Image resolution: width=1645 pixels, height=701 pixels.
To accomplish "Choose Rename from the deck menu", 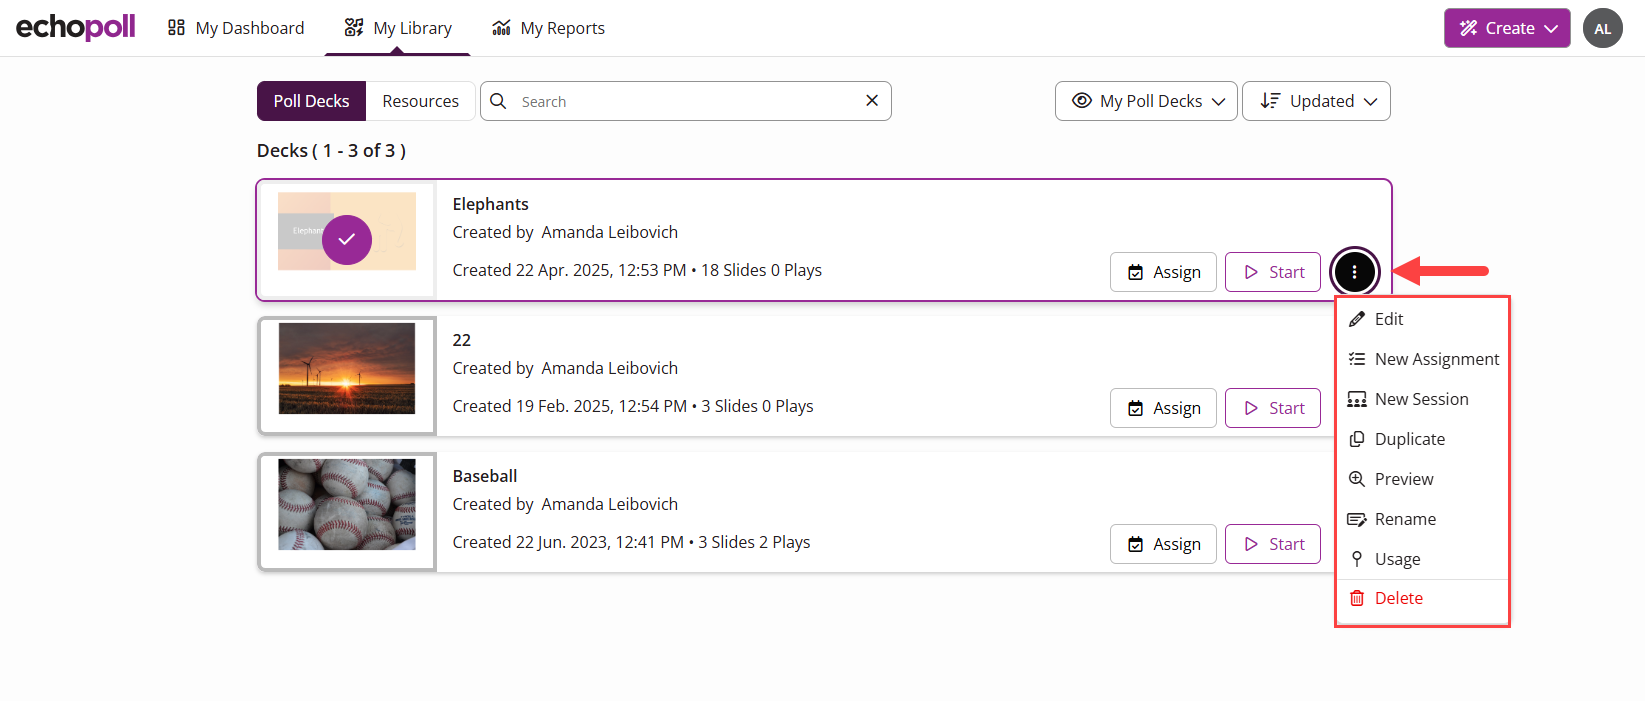I will (x=1422, y=519).
